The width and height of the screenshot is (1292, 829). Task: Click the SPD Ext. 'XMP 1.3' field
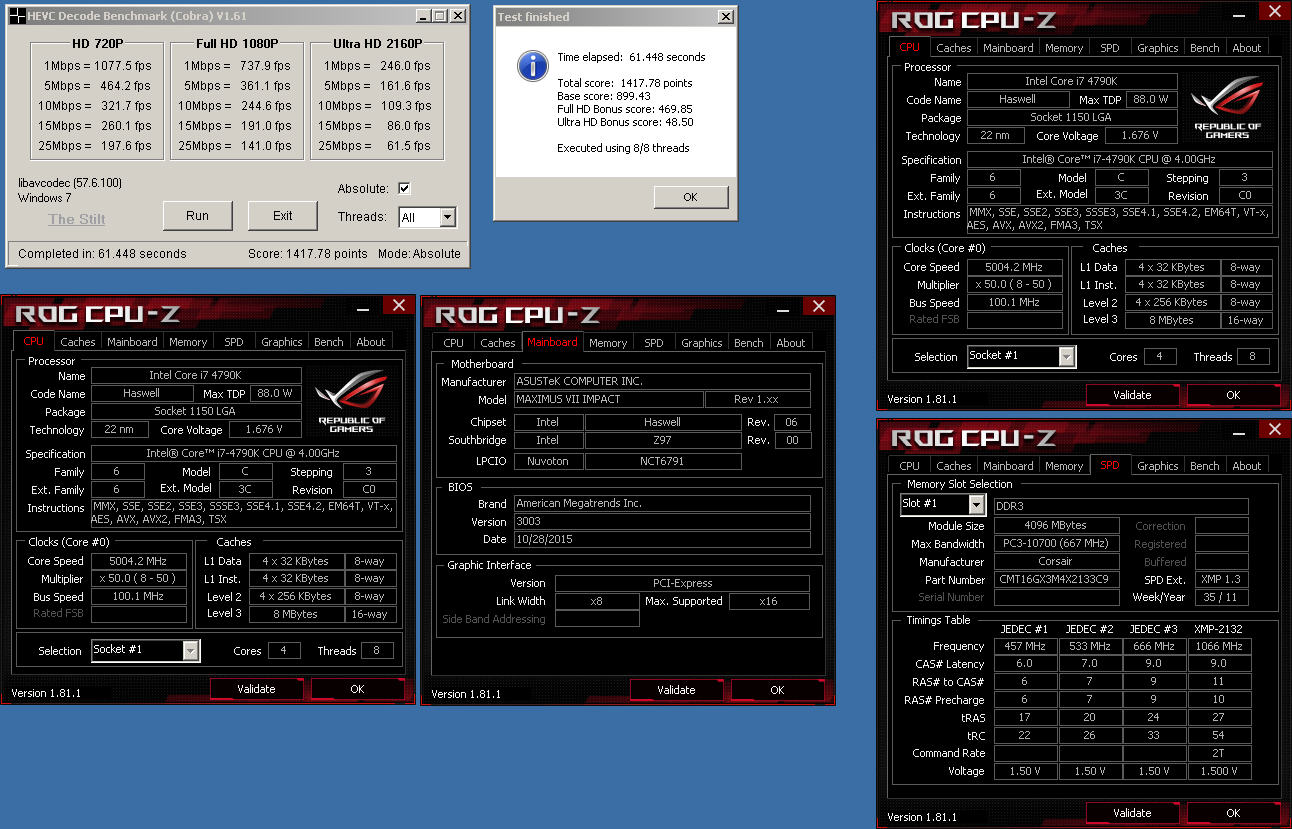point(1222,579)
